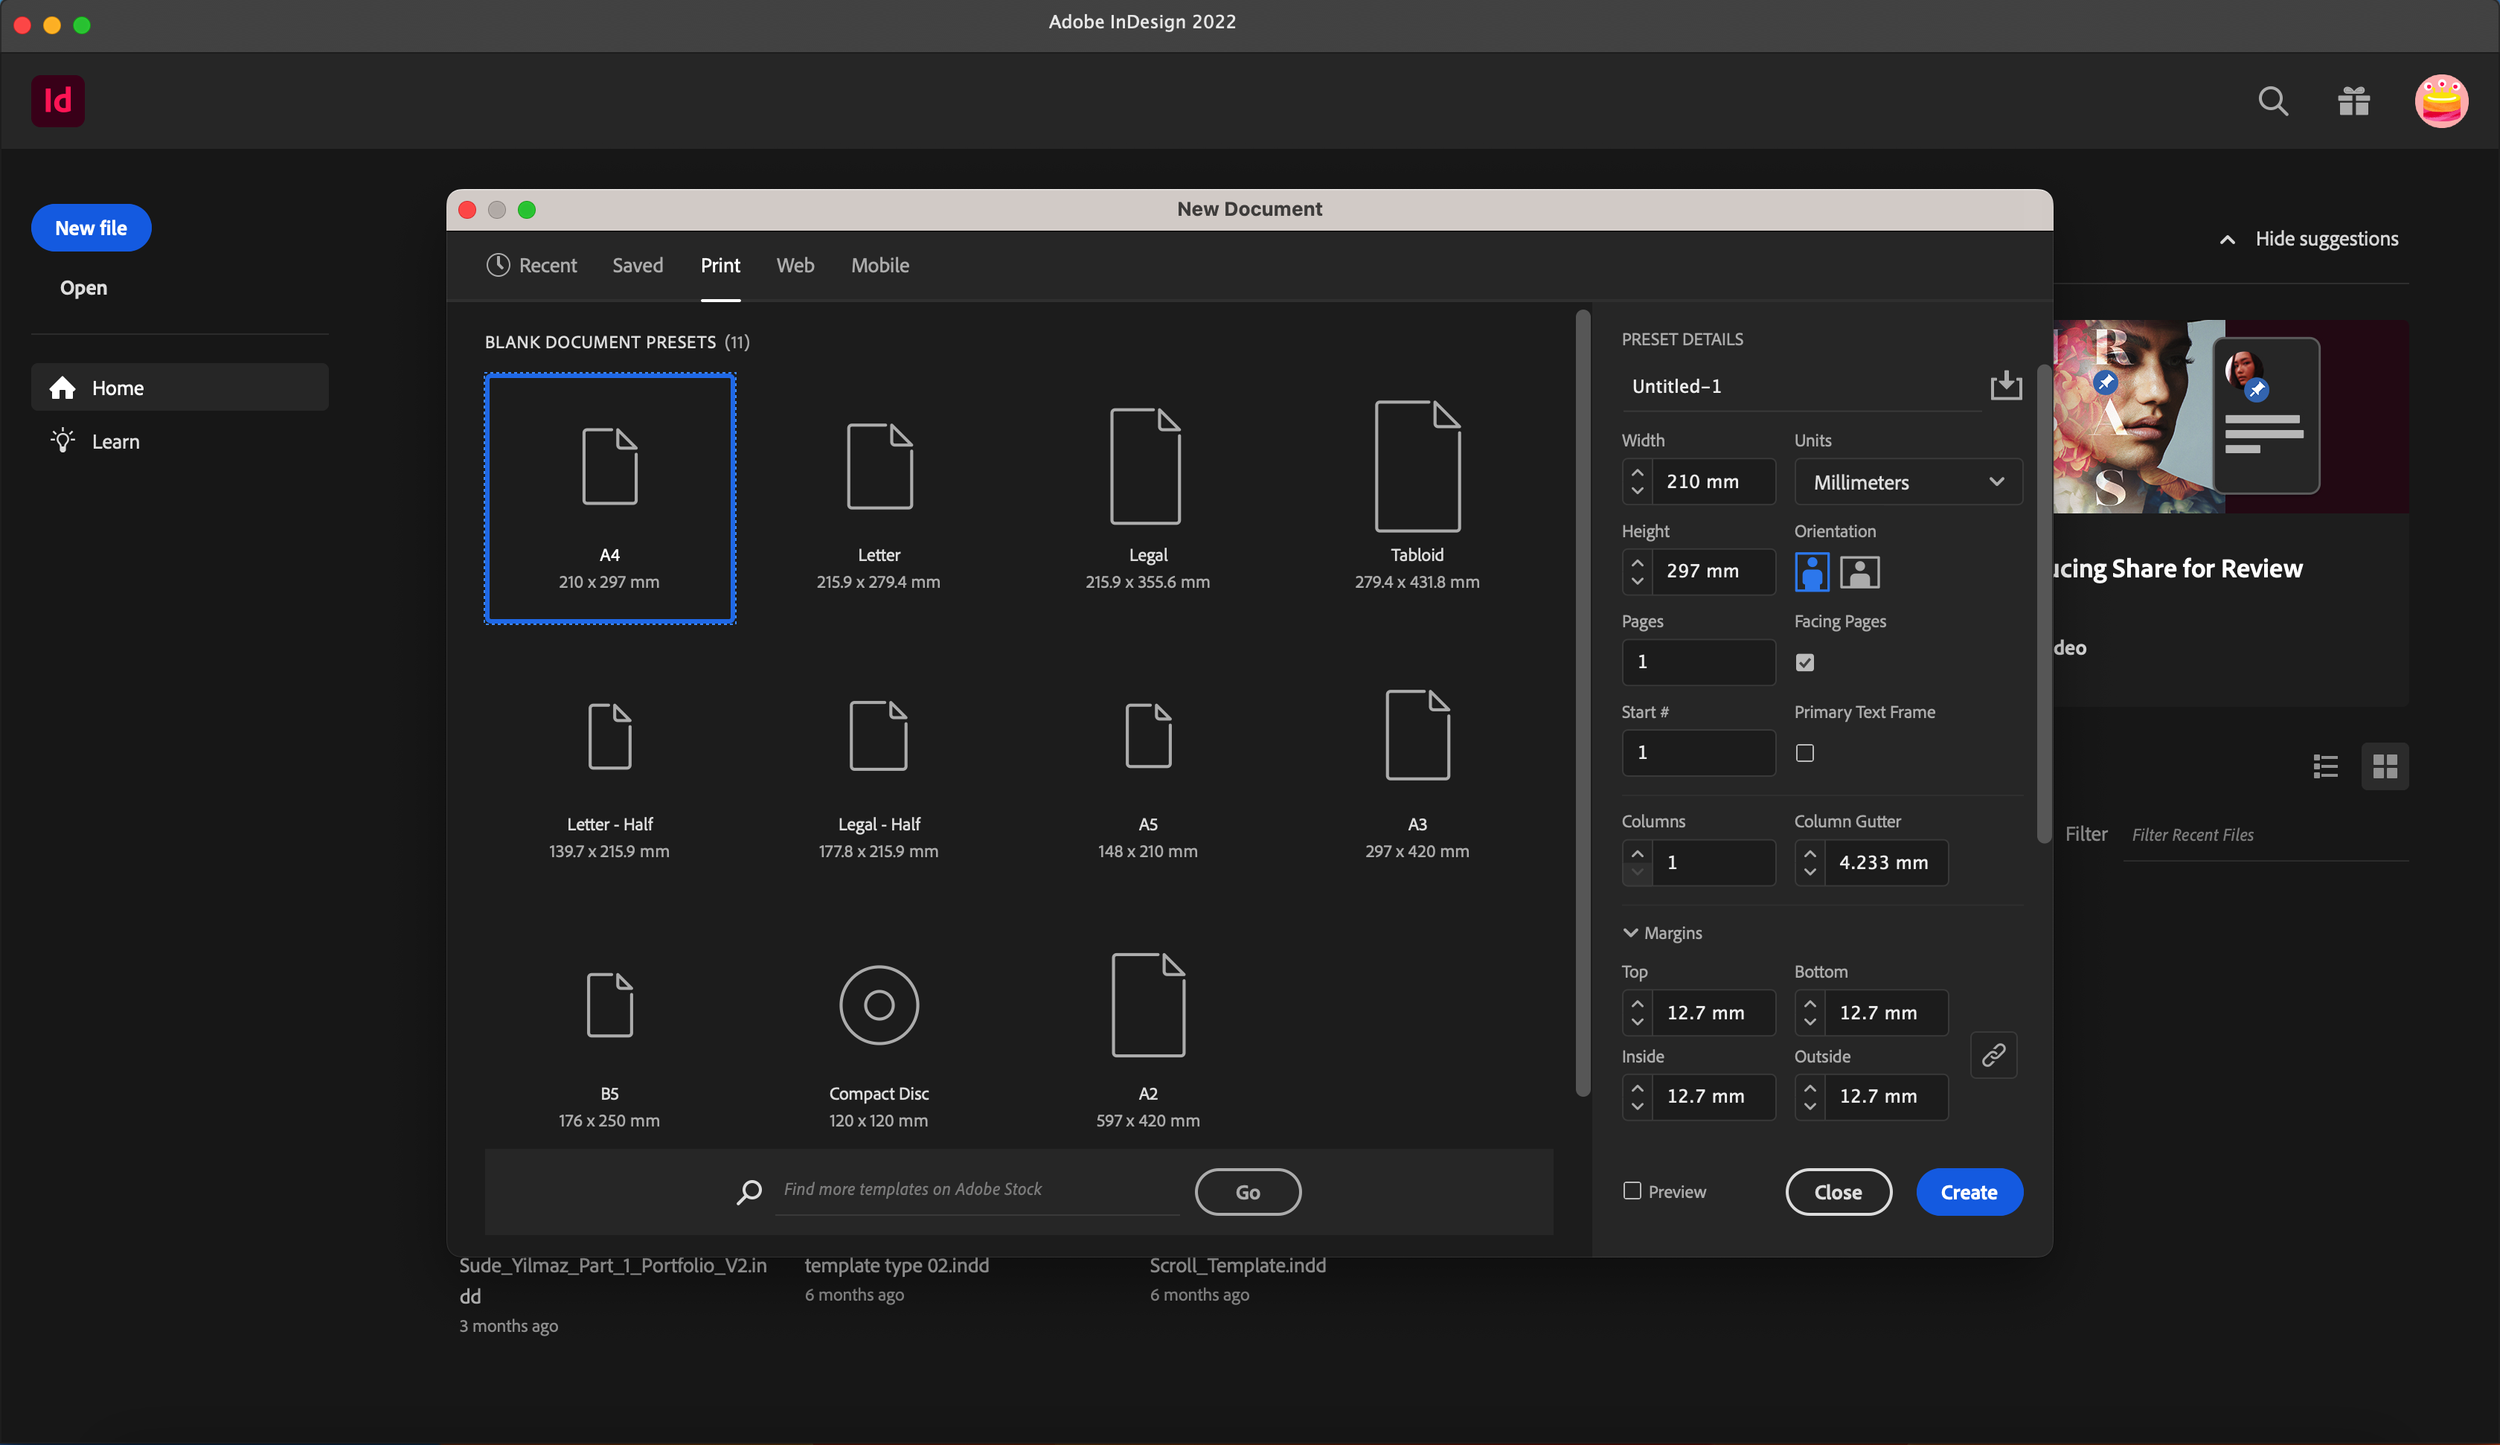Image resolution: width=2500 pixels, height=1445 pixels.
Task: Click the Height stepper arrows
Action: coord(1637,571)
